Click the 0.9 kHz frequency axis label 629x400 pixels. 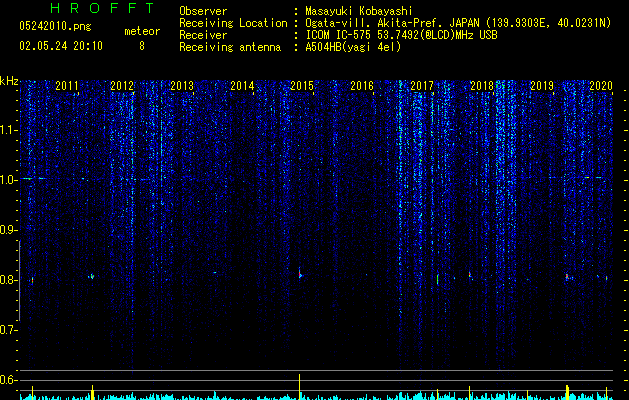[x=9, y=230]
